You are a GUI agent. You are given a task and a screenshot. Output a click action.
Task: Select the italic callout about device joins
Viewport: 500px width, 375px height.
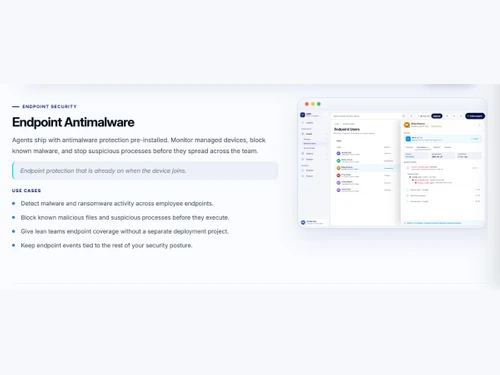tap(145, 171)
